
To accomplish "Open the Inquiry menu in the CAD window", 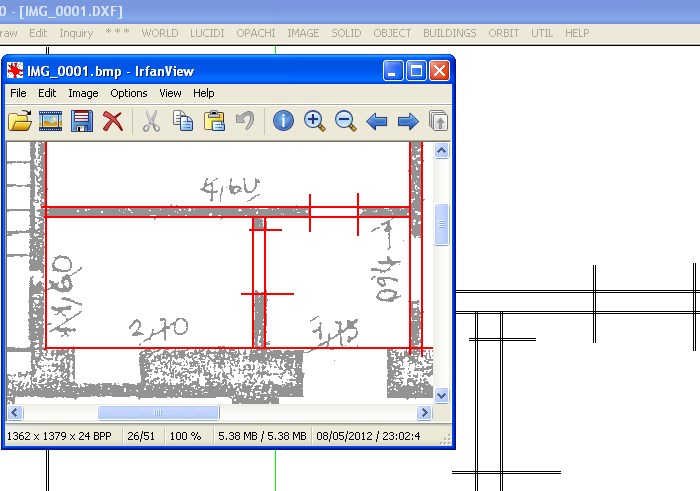I will coord(76,33).
